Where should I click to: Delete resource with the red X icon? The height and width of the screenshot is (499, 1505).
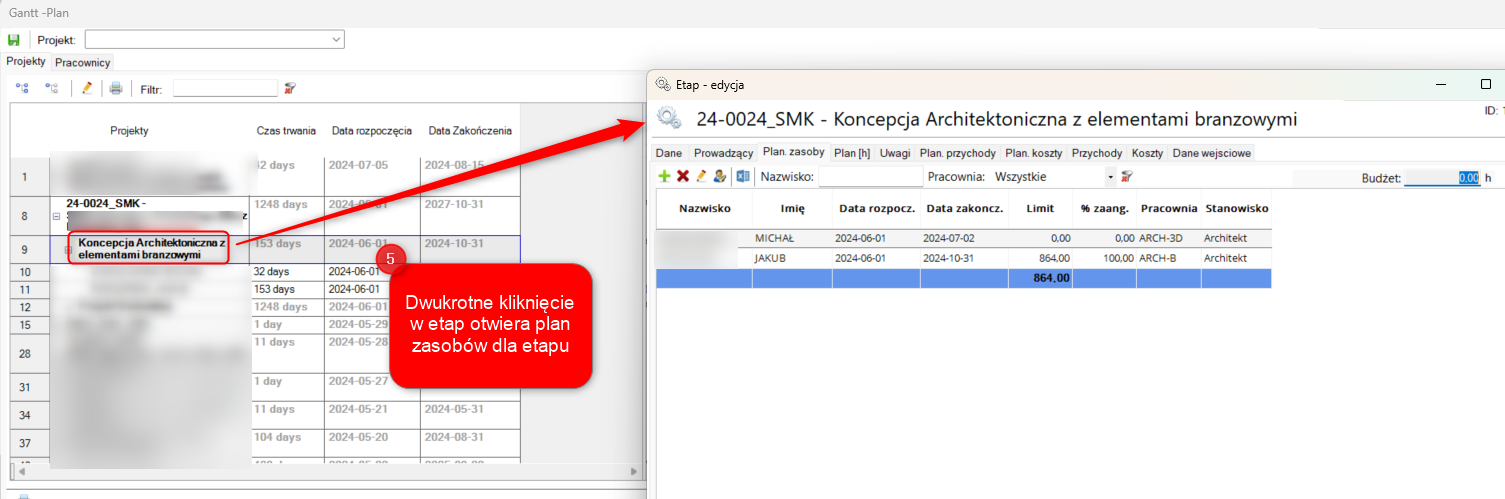click(683, 176)
